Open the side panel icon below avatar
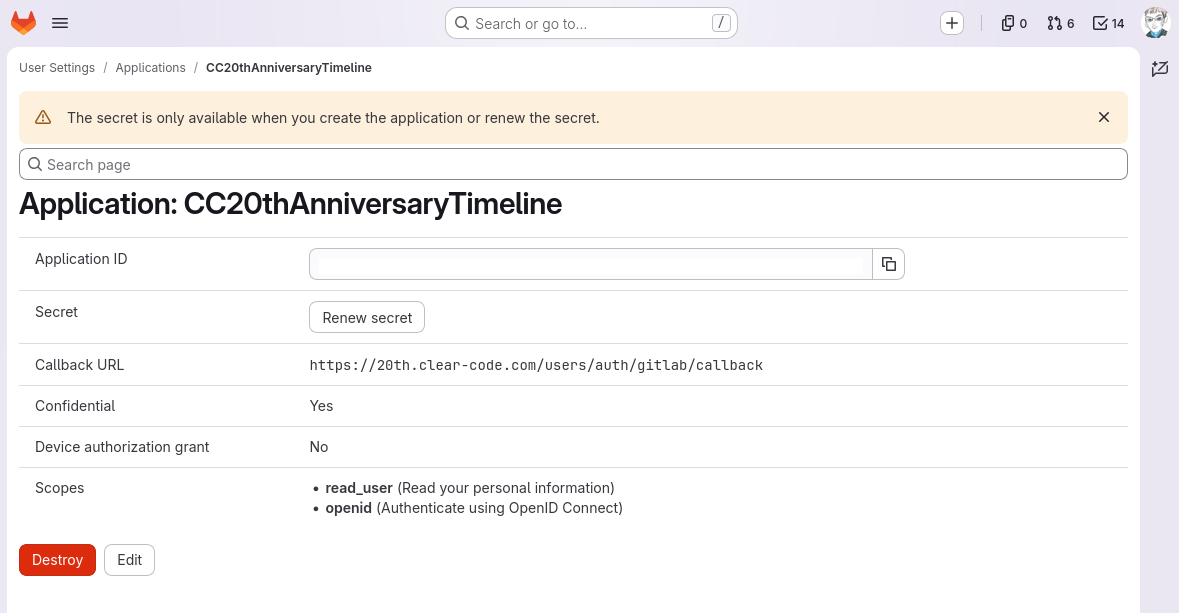1179x613 pixels. coord(1159,69)
